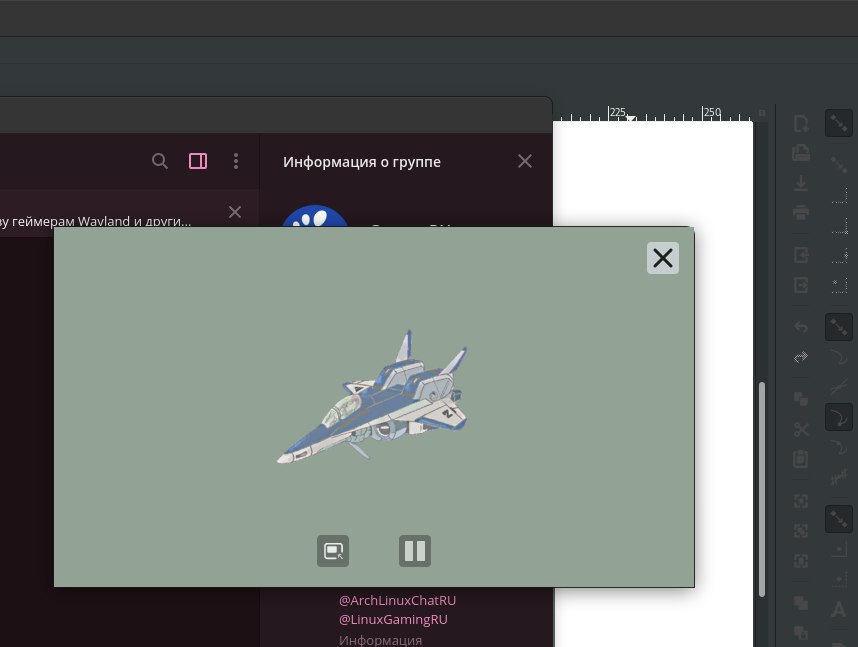Paste from clipboard in Inkscape
The height and width of the screenshot is (647, 858).
[x=801, y=459]
